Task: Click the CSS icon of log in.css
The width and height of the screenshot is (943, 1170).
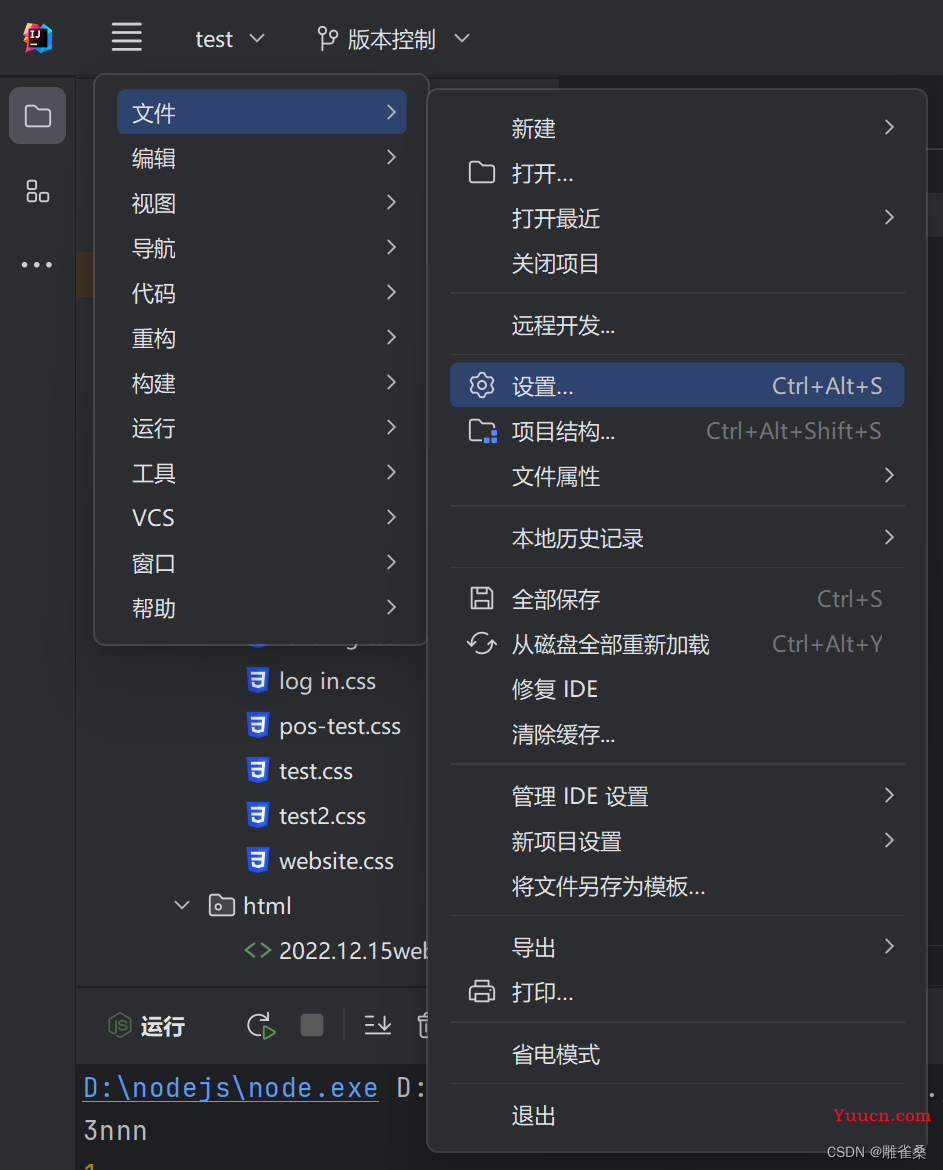Action: (257, 681)
